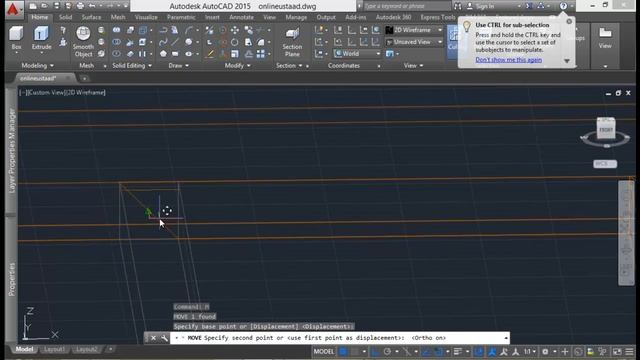Click the Autodesk Exchange X icon
Image resolution: width=640 pixels, height=360 pixels.
(529, 6)
